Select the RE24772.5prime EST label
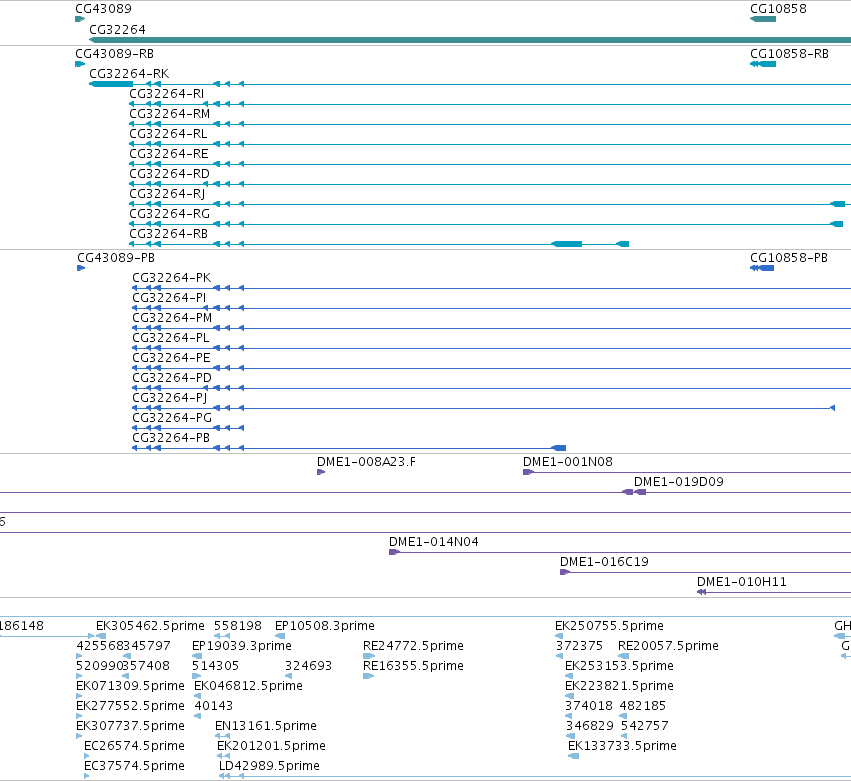Image resolution: width=851 pixels, height=781 pixels. (413, 646)
